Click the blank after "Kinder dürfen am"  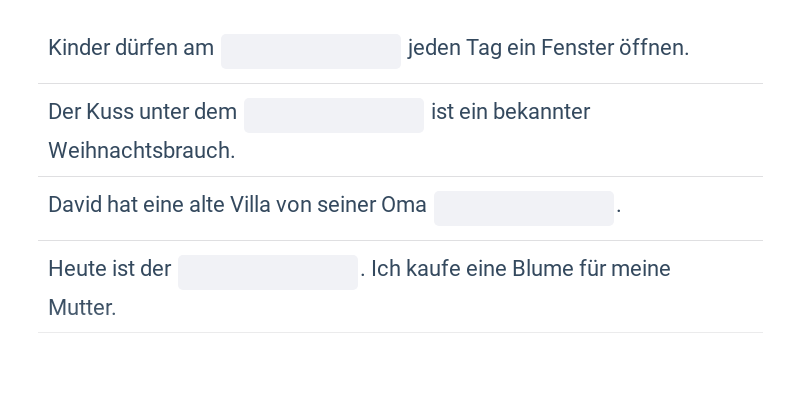(310, 51)
